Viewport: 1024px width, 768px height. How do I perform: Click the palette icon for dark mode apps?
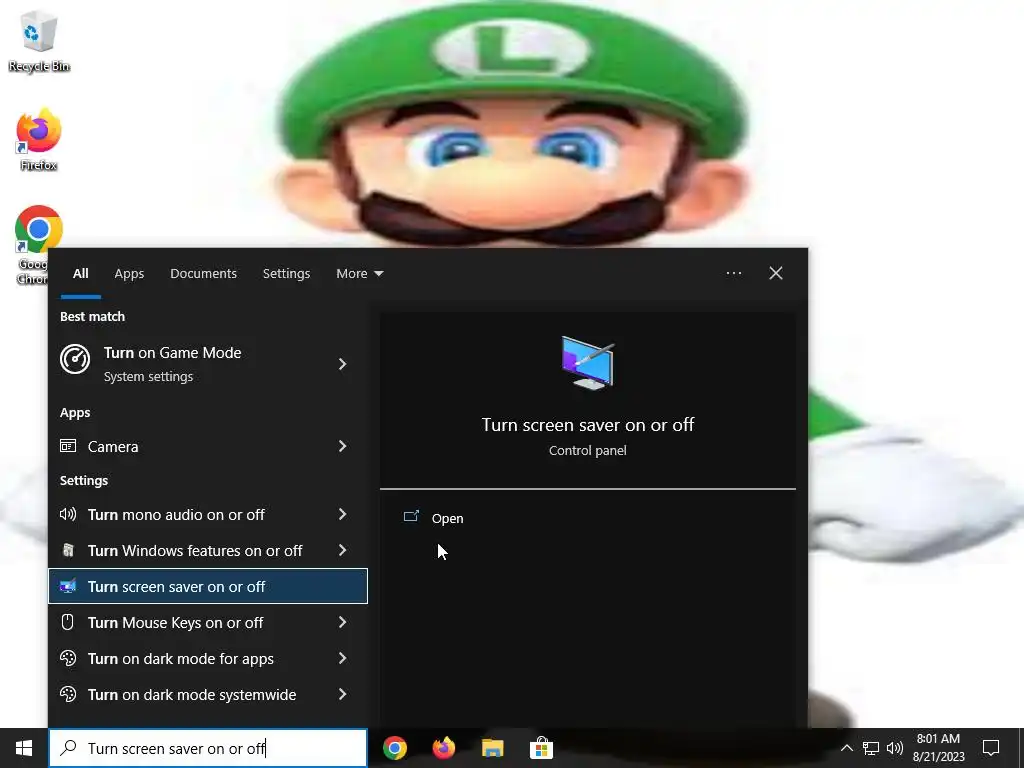click(68, 658)
